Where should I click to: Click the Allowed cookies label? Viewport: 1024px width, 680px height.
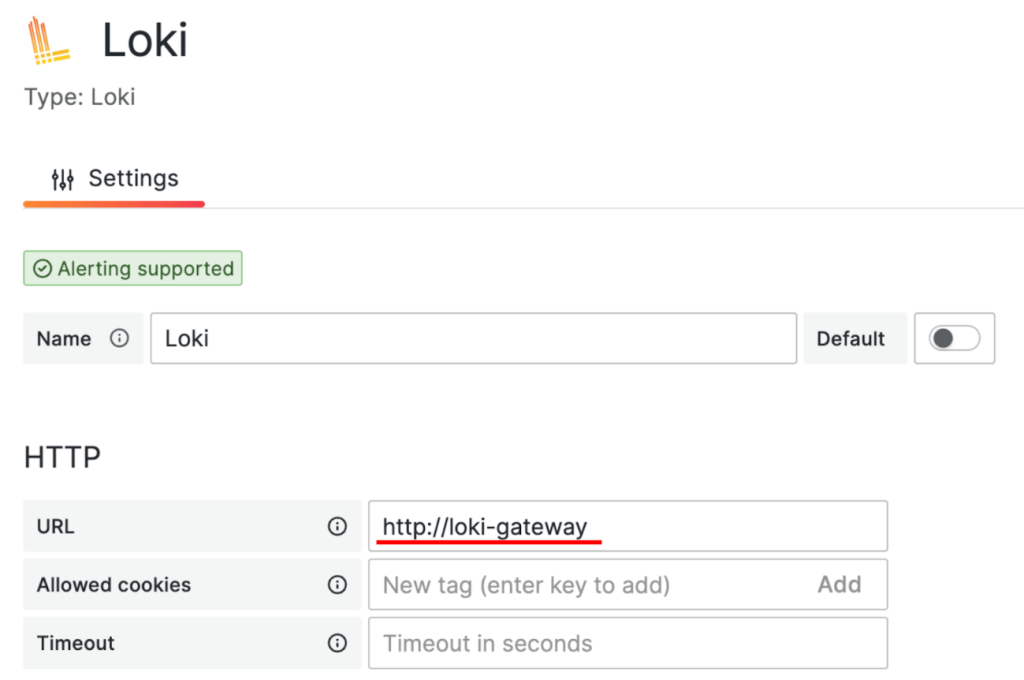click(114, 585)
